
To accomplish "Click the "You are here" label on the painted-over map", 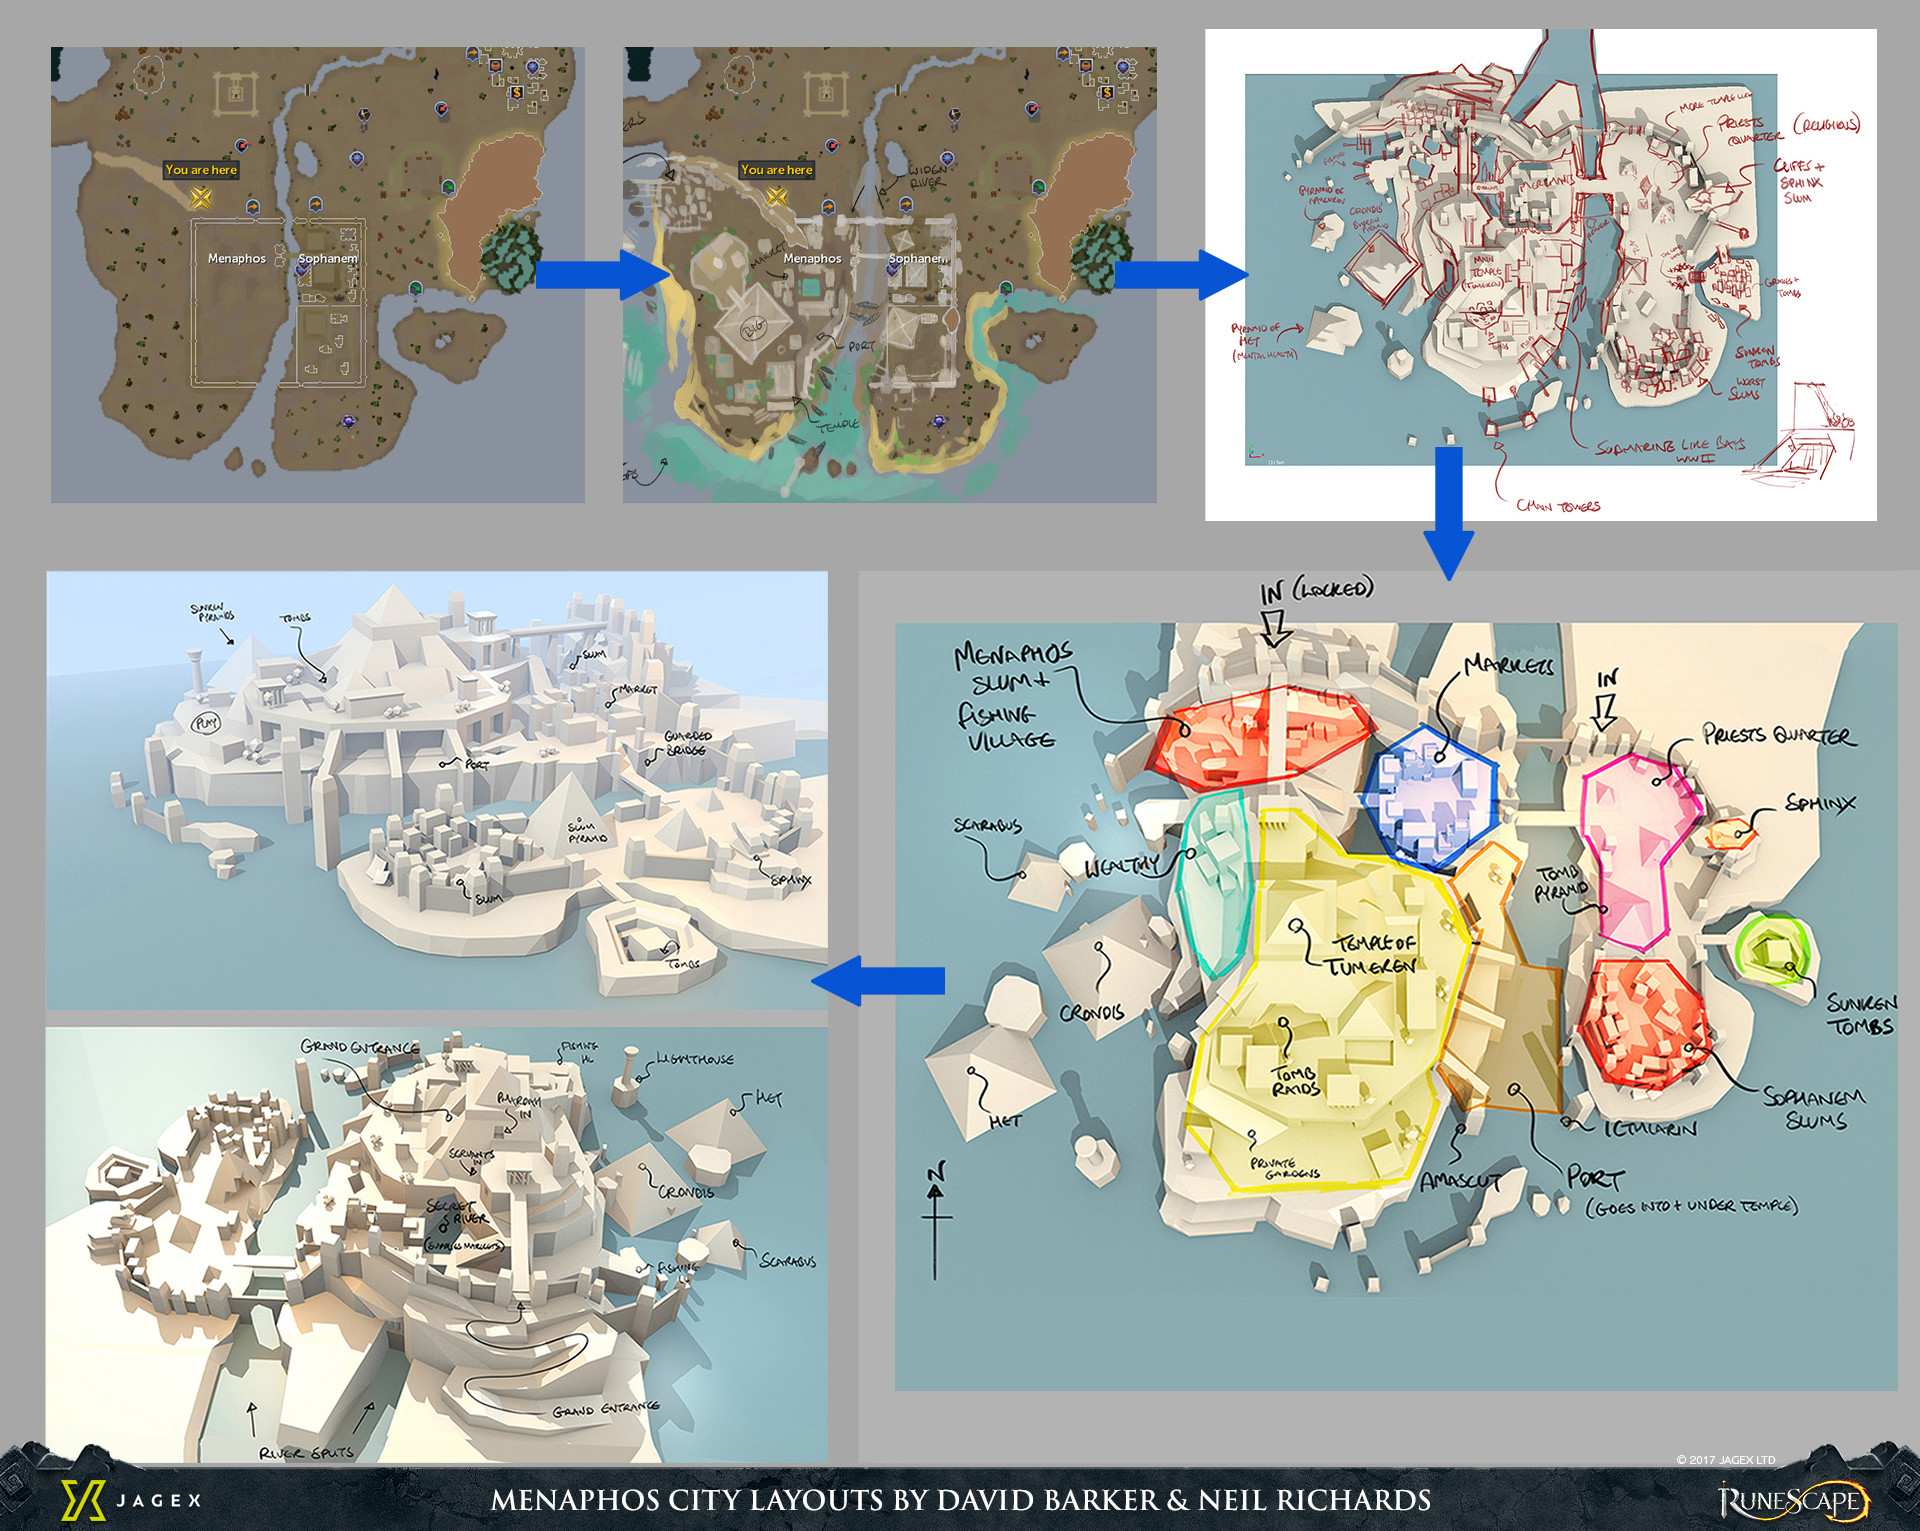I will tap(777, 170).
